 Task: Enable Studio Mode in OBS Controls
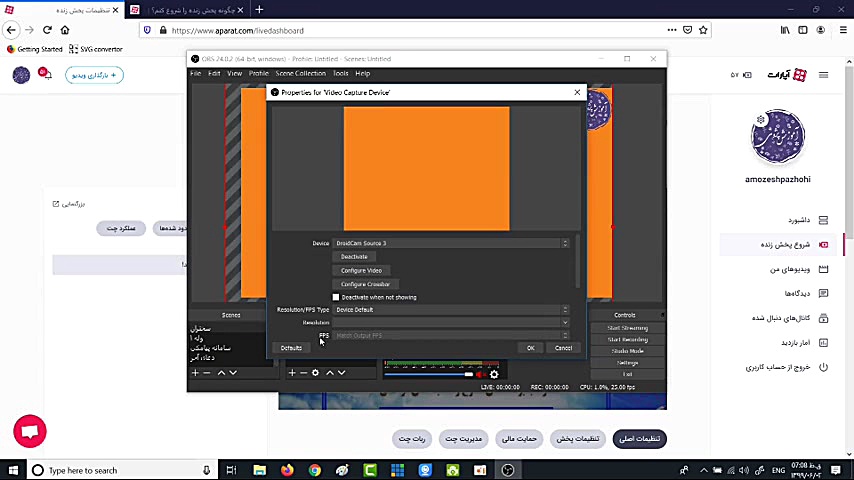(627, 351)
